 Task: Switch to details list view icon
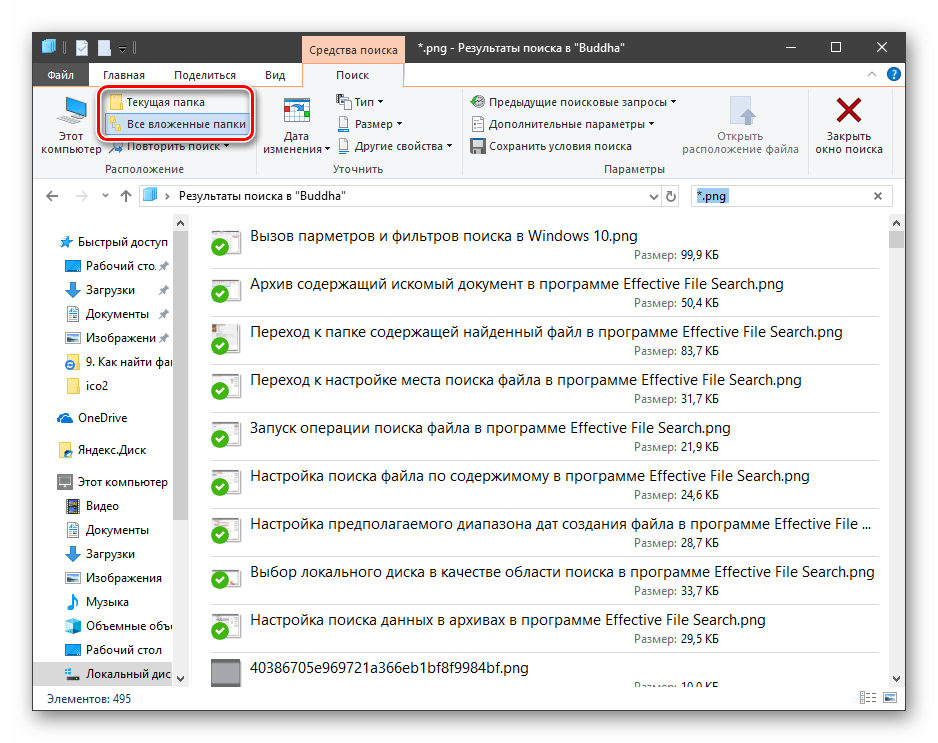tap(866, 698)
